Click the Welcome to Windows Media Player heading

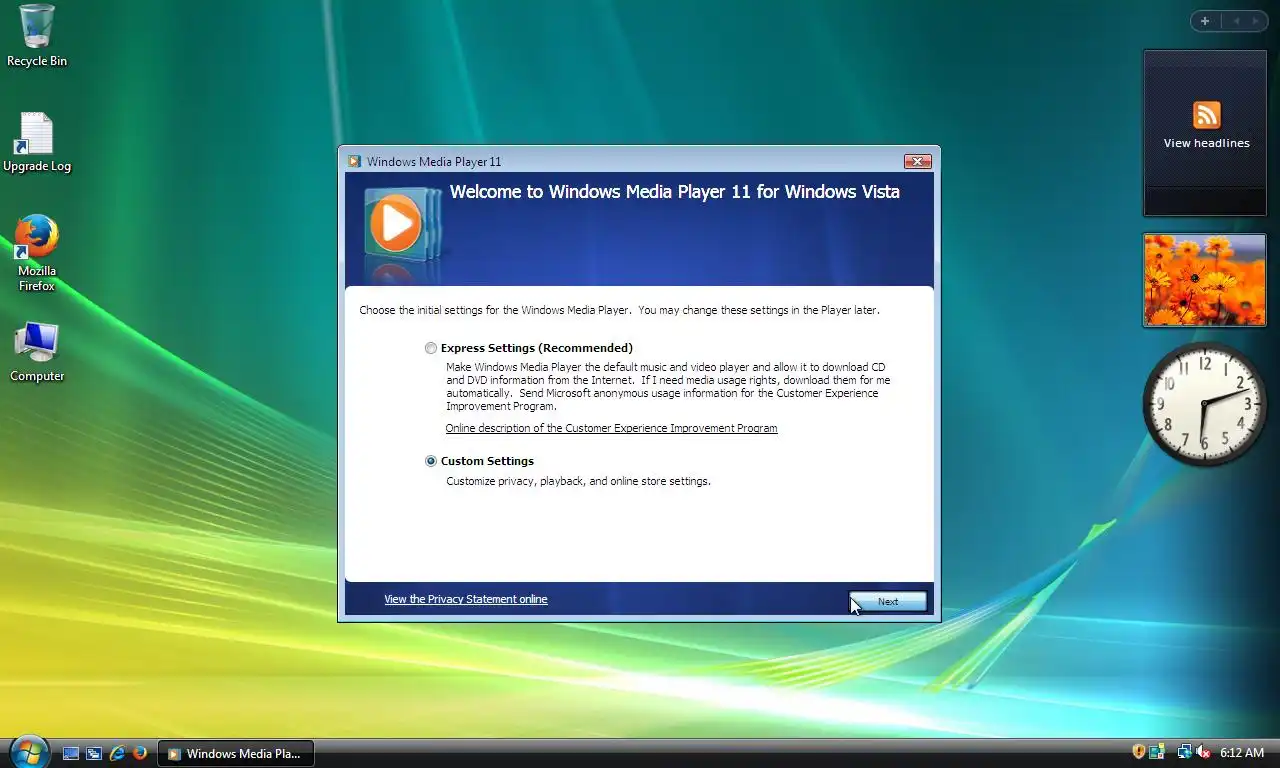click(675, 191)
